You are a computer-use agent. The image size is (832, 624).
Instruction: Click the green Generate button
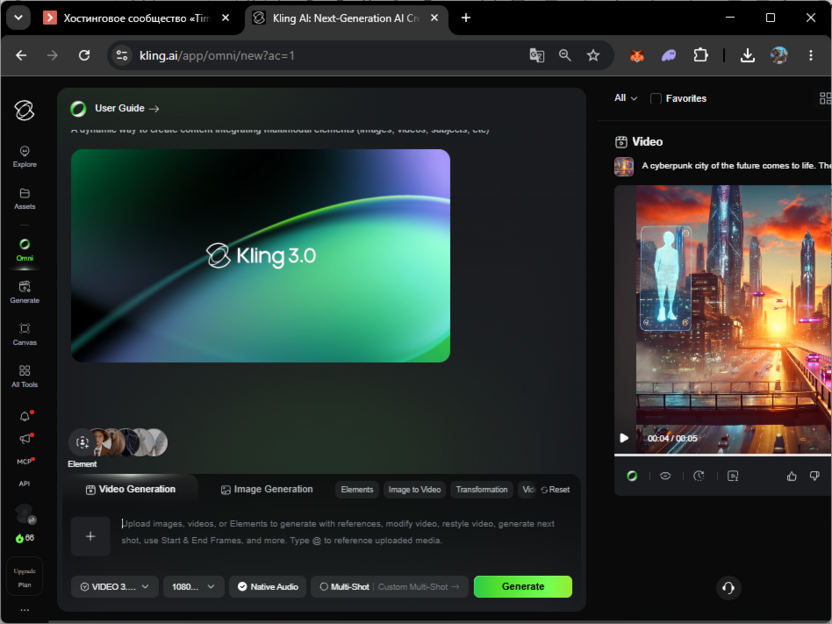point(523,587)
